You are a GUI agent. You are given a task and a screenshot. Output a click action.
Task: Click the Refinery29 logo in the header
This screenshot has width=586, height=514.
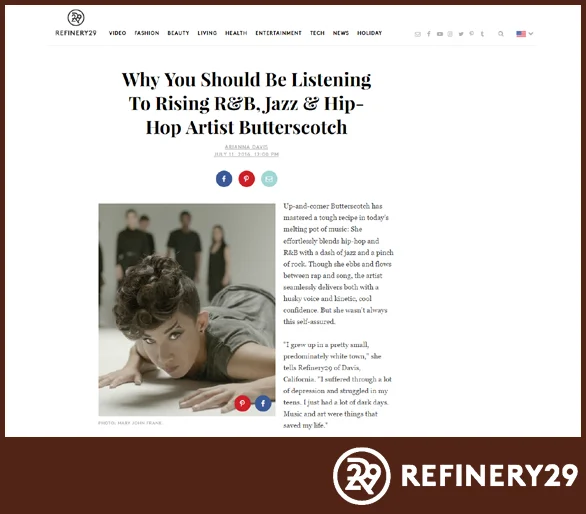(x=76, y=23)
